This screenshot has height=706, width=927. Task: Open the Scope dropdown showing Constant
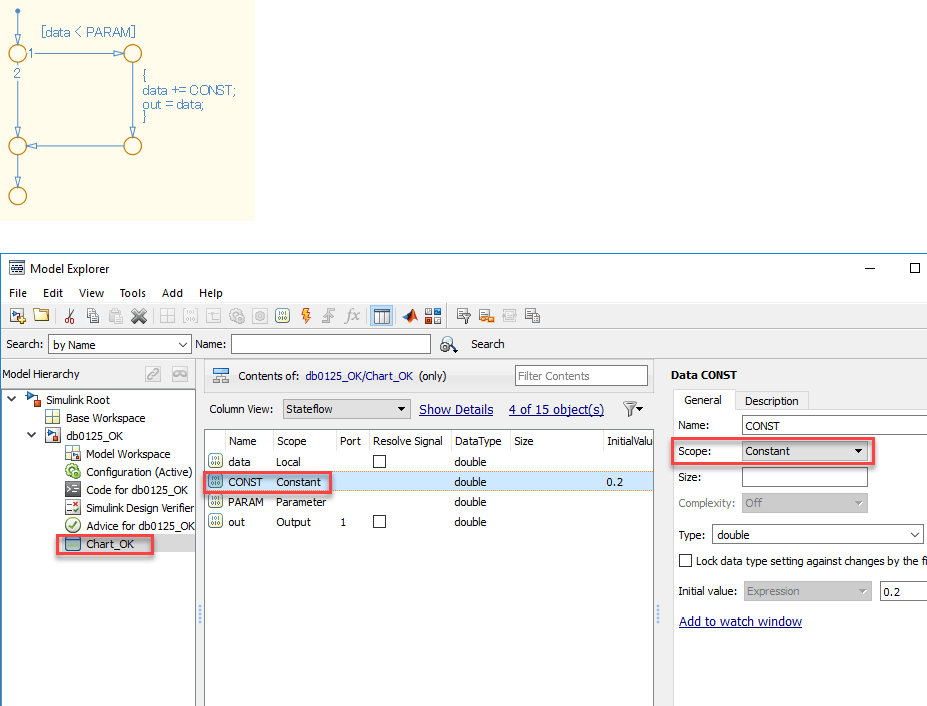pos(804,451)
